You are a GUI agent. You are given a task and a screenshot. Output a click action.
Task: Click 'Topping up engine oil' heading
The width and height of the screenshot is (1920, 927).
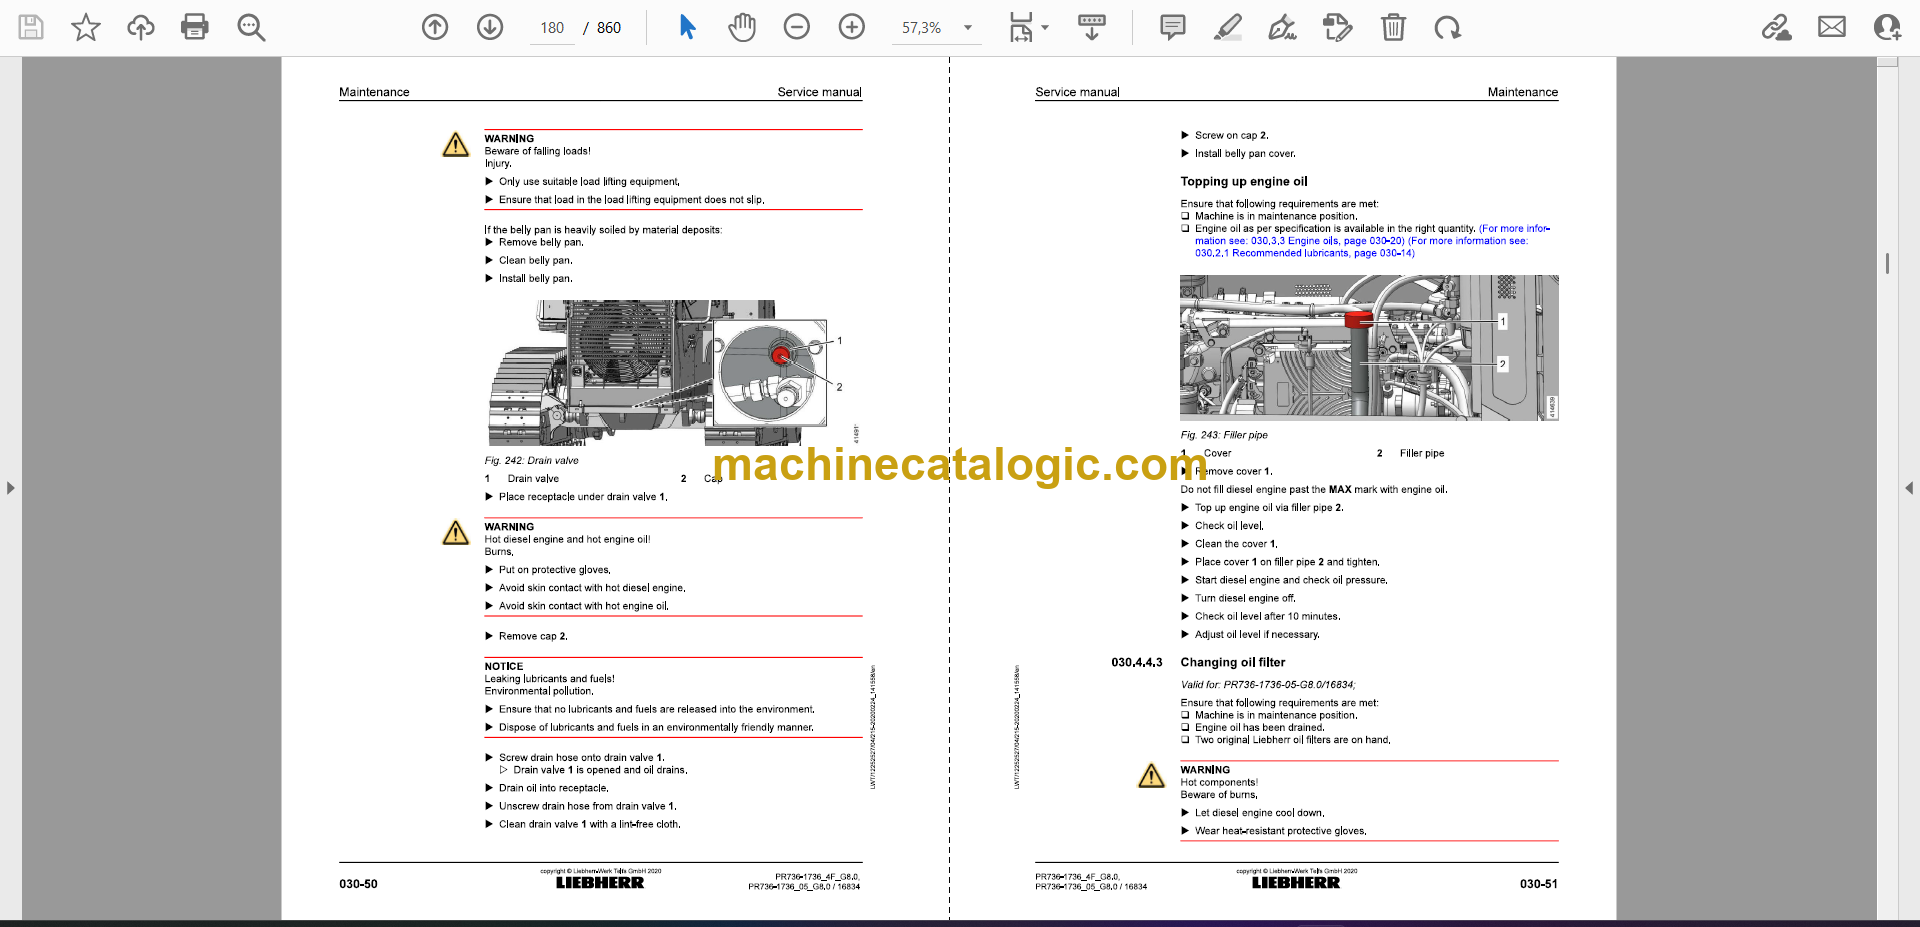coord(1243,182)
